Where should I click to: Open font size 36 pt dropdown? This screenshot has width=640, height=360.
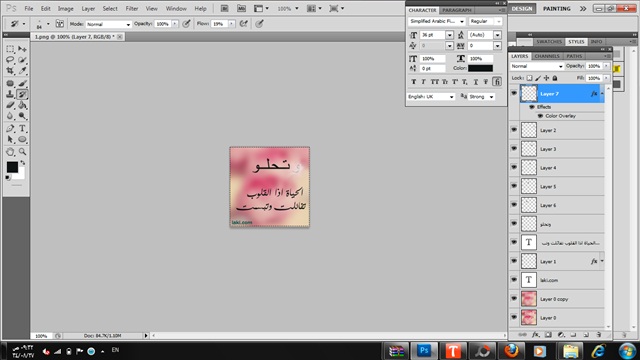tap(449, 35)
